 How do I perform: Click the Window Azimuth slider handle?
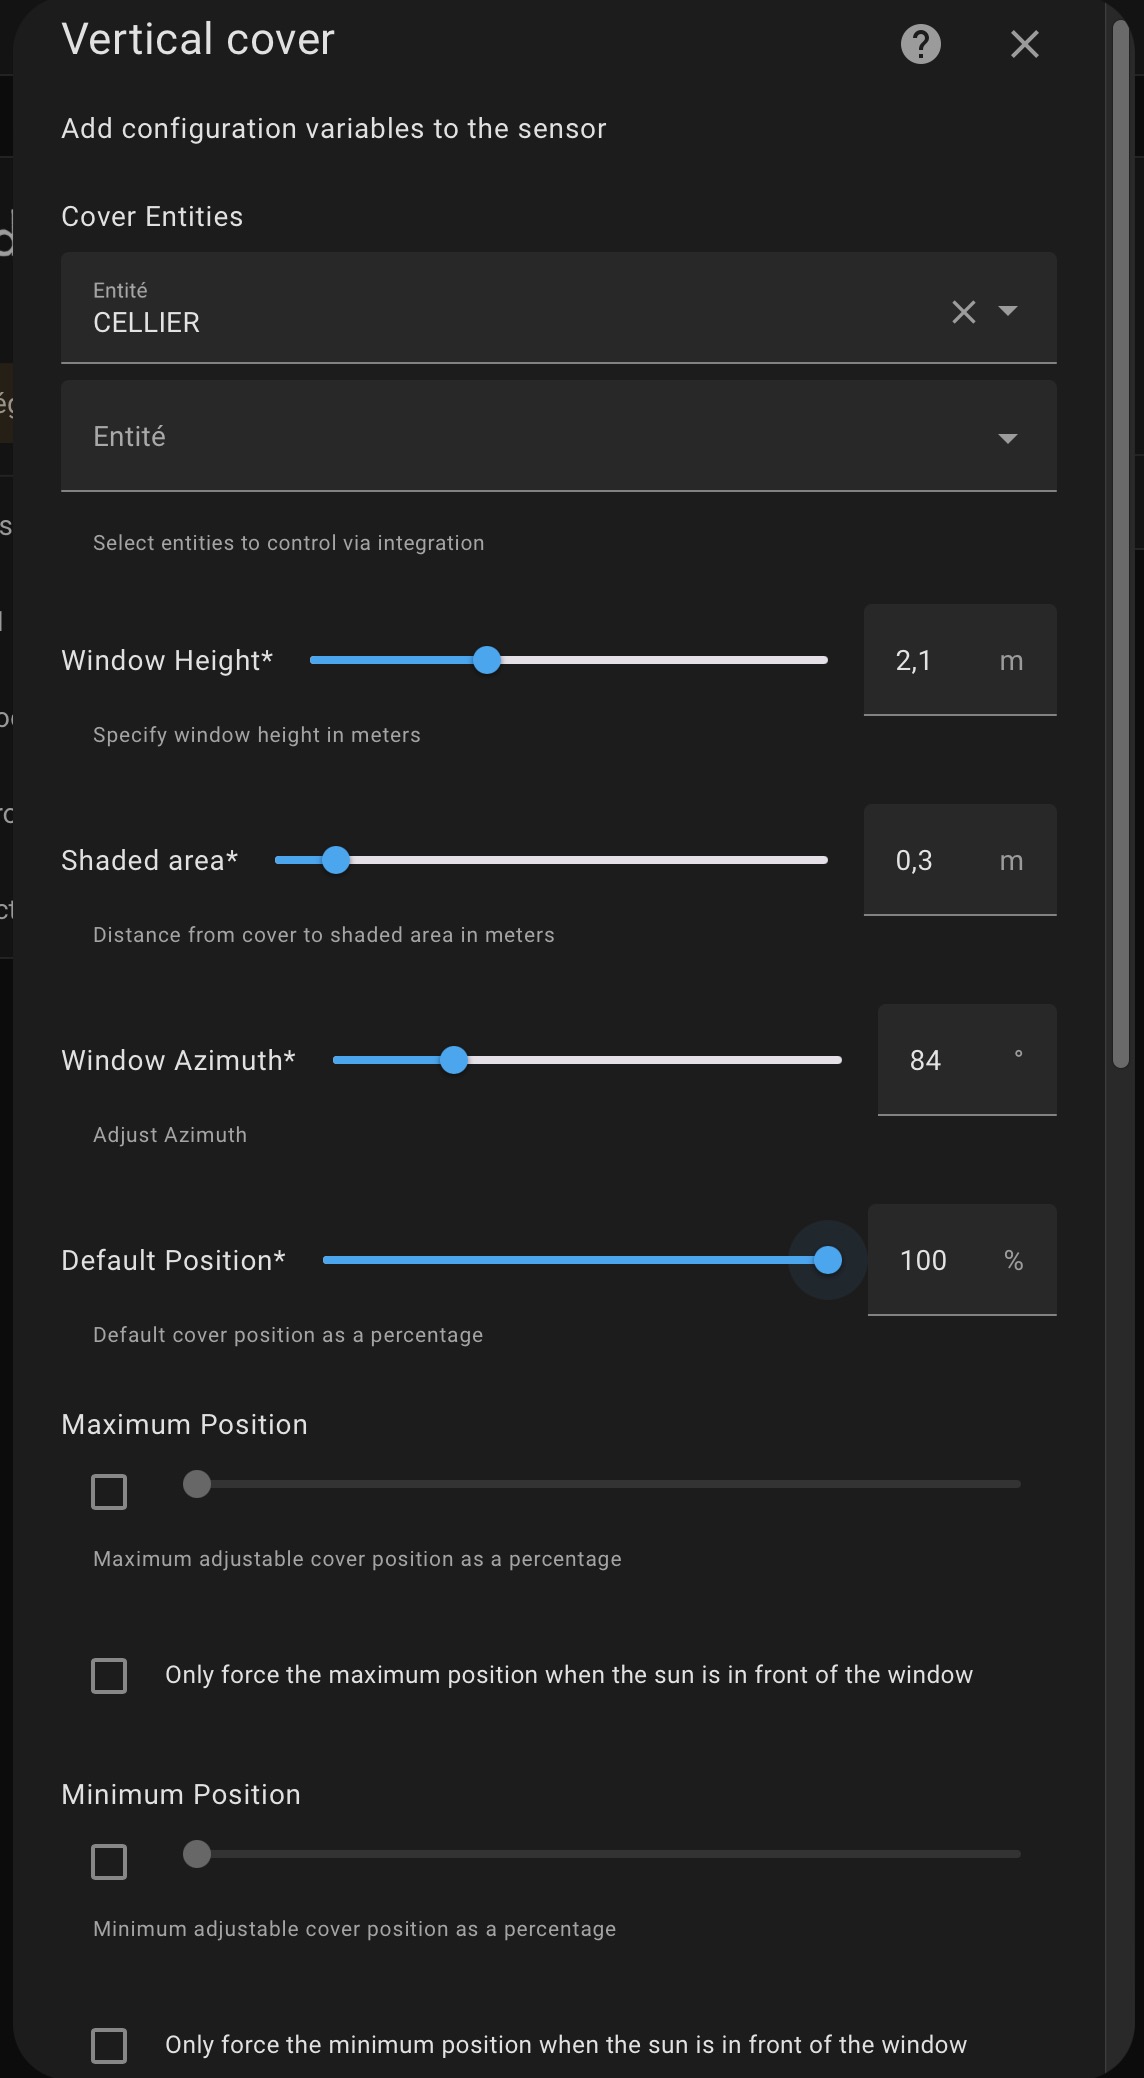pos(454,1060)
